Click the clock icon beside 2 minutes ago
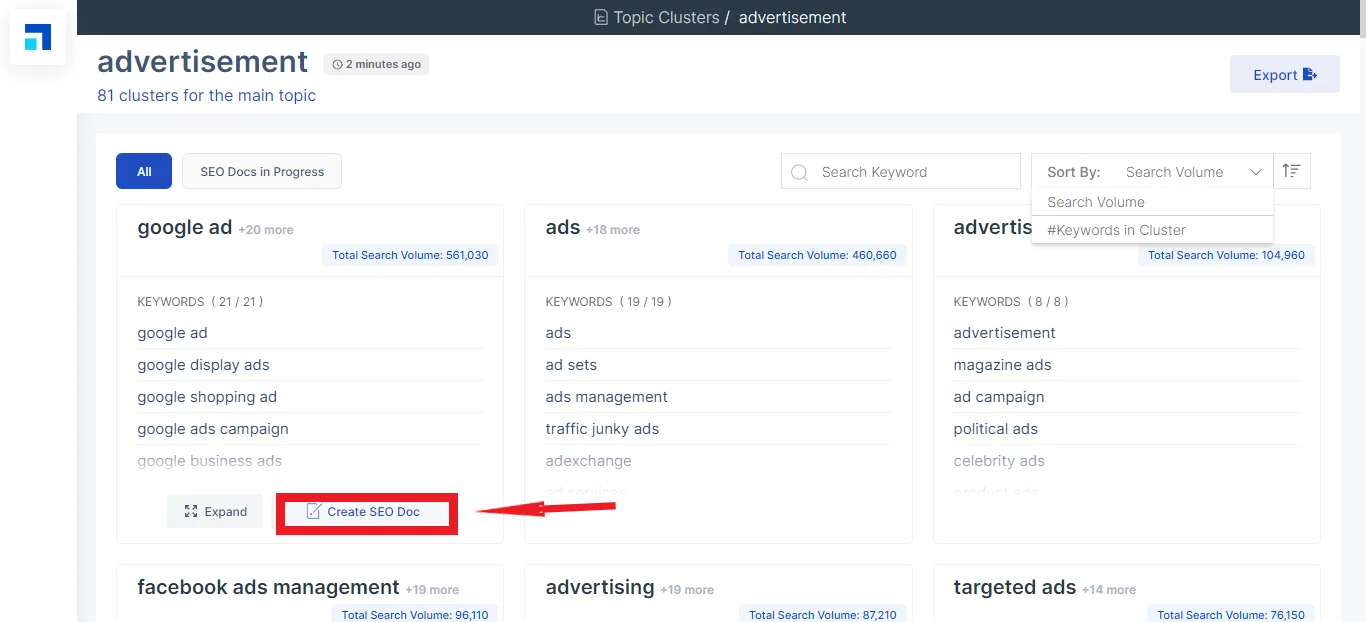Image resolution: width=1366 pixels, height=622 pixels. tap(337, 65)
